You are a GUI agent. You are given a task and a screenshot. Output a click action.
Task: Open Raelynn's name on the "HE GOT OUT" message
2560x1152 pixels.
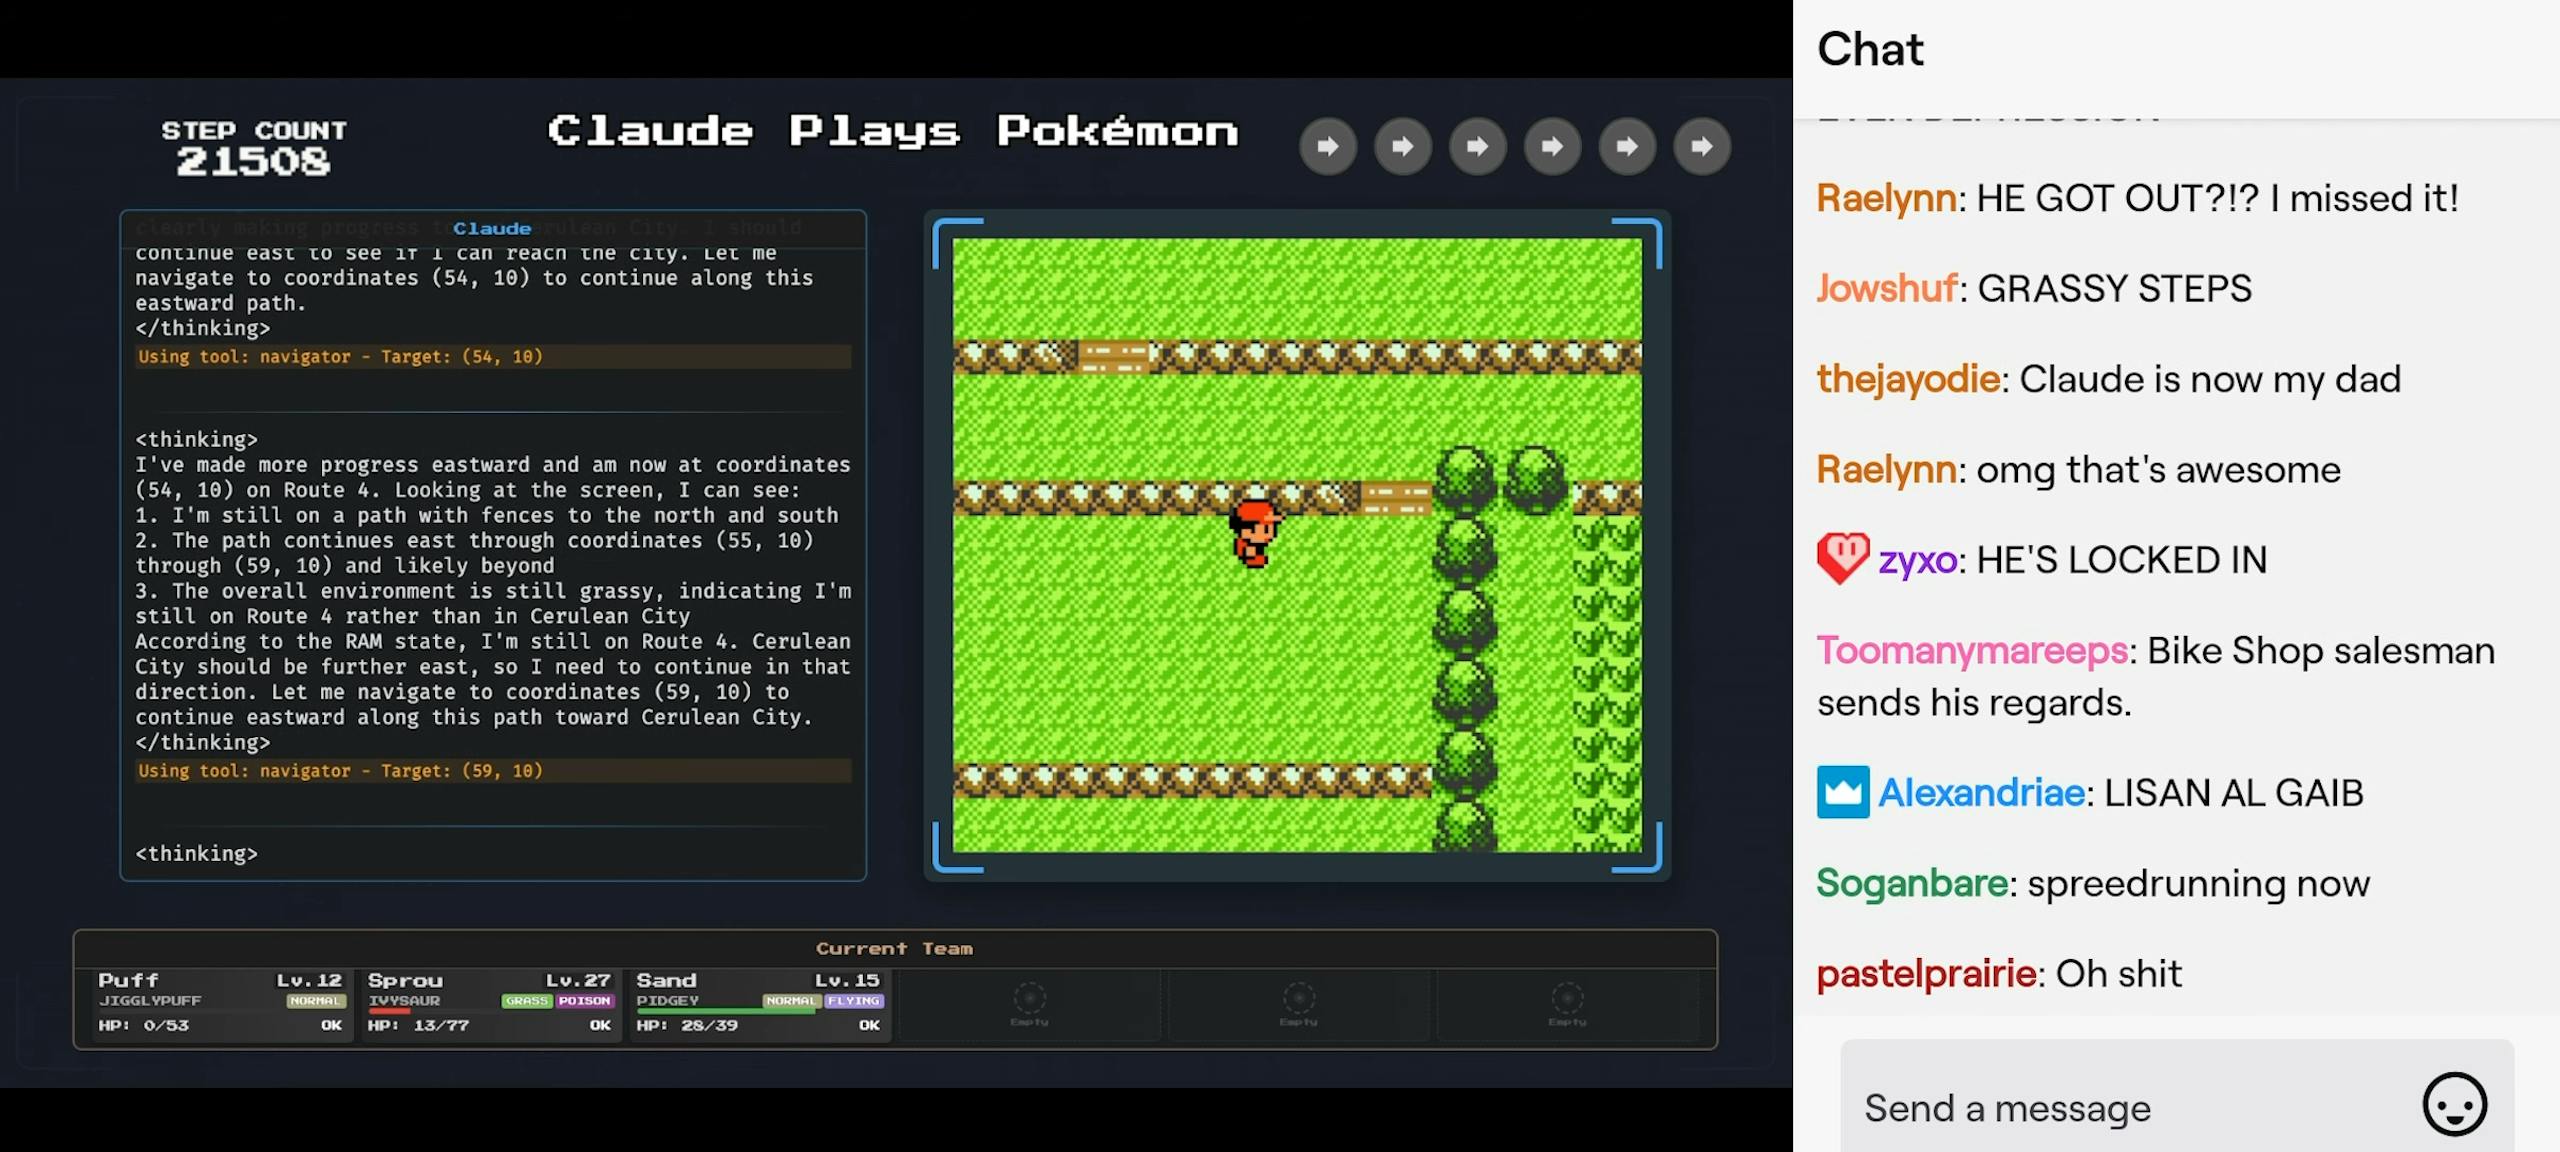coord(1886,198)
